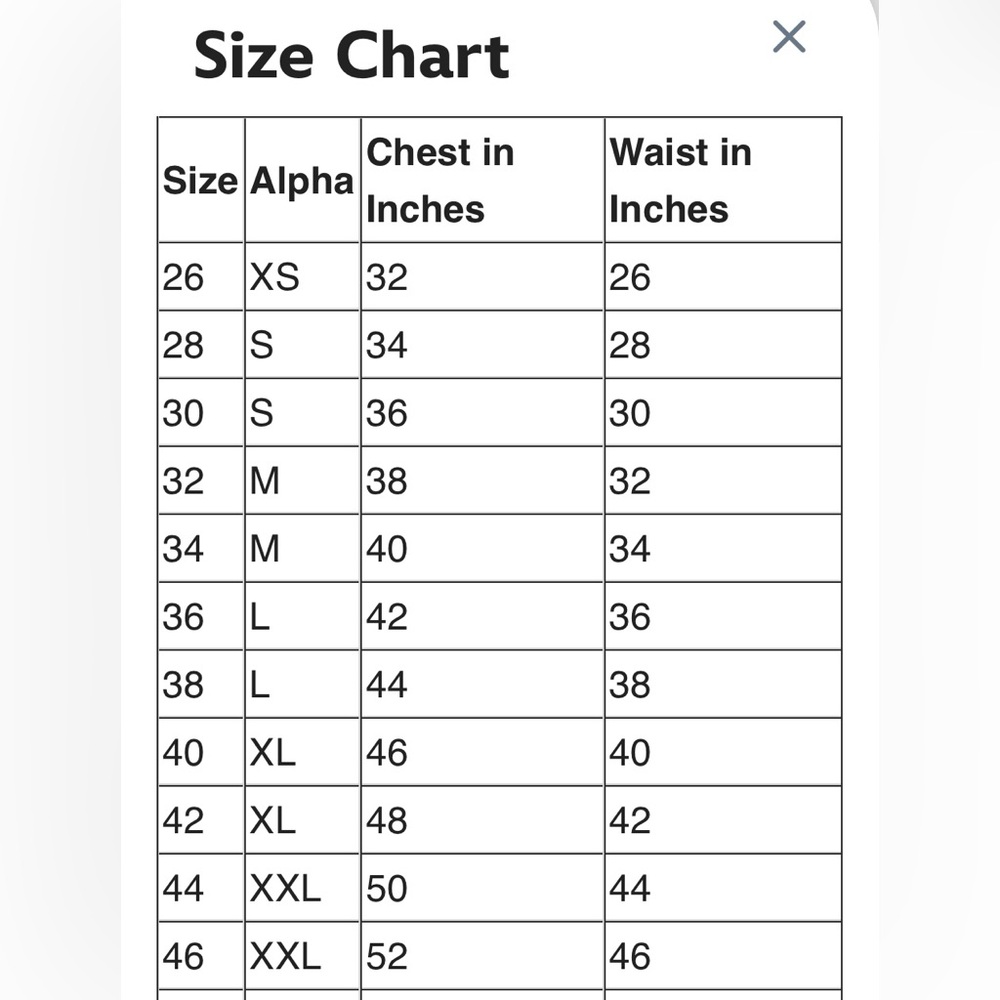Click the Chest in Inches header
Viewport: 1000px width, 1000px height.
click(x=482, y=180)
